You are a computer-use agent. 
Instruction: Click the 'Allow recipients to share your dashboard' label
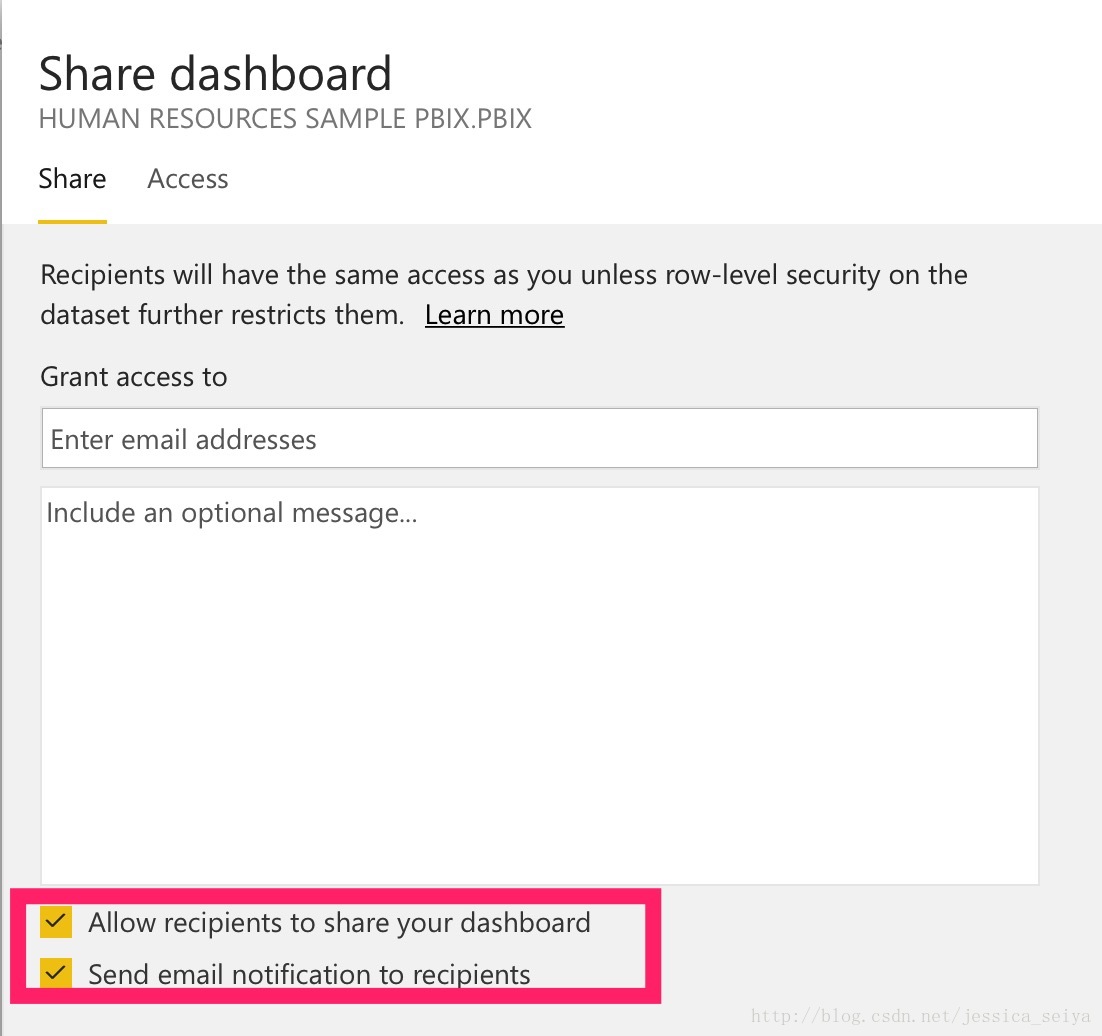coord(339,923)
